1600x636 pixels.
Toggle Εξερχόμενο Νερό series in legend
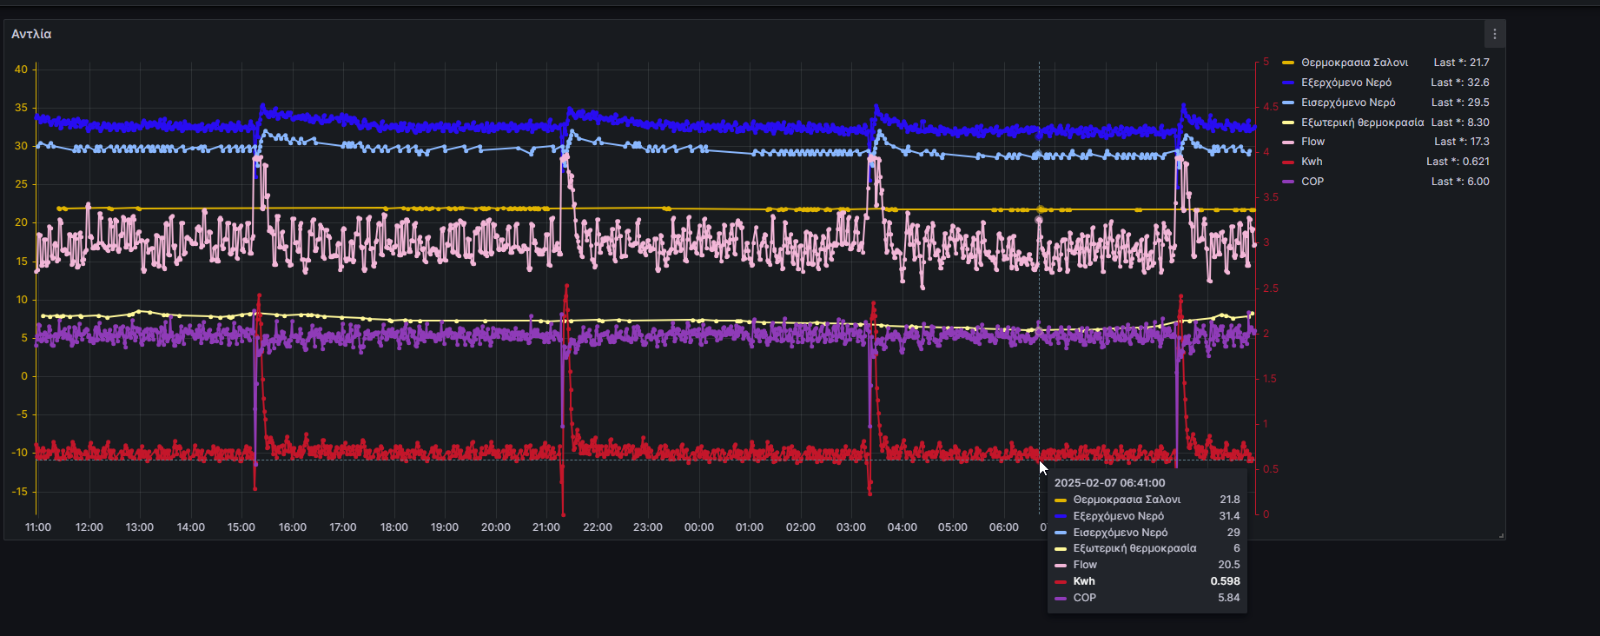[1346, 82]
